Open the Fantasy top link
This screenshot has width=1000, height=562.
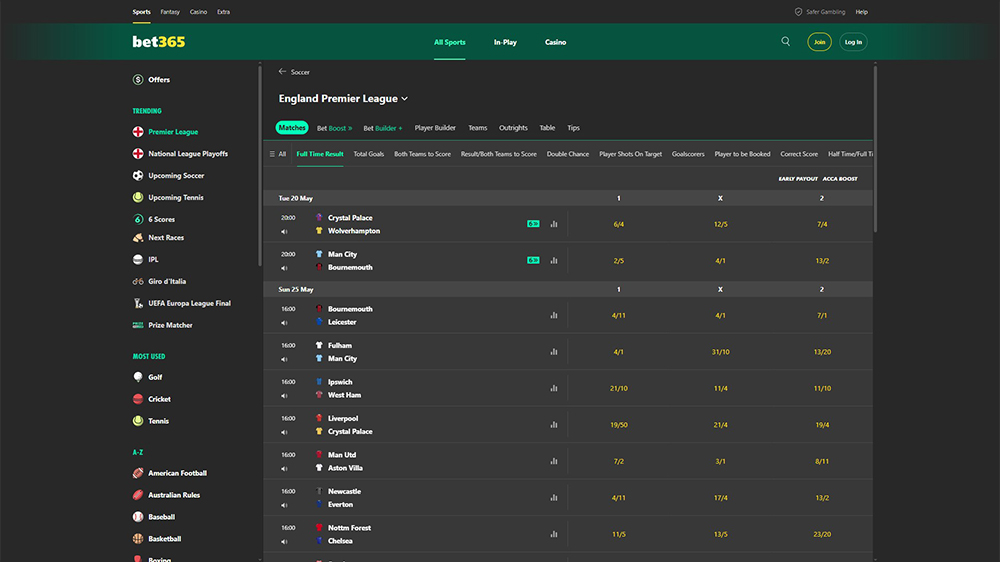170,11
